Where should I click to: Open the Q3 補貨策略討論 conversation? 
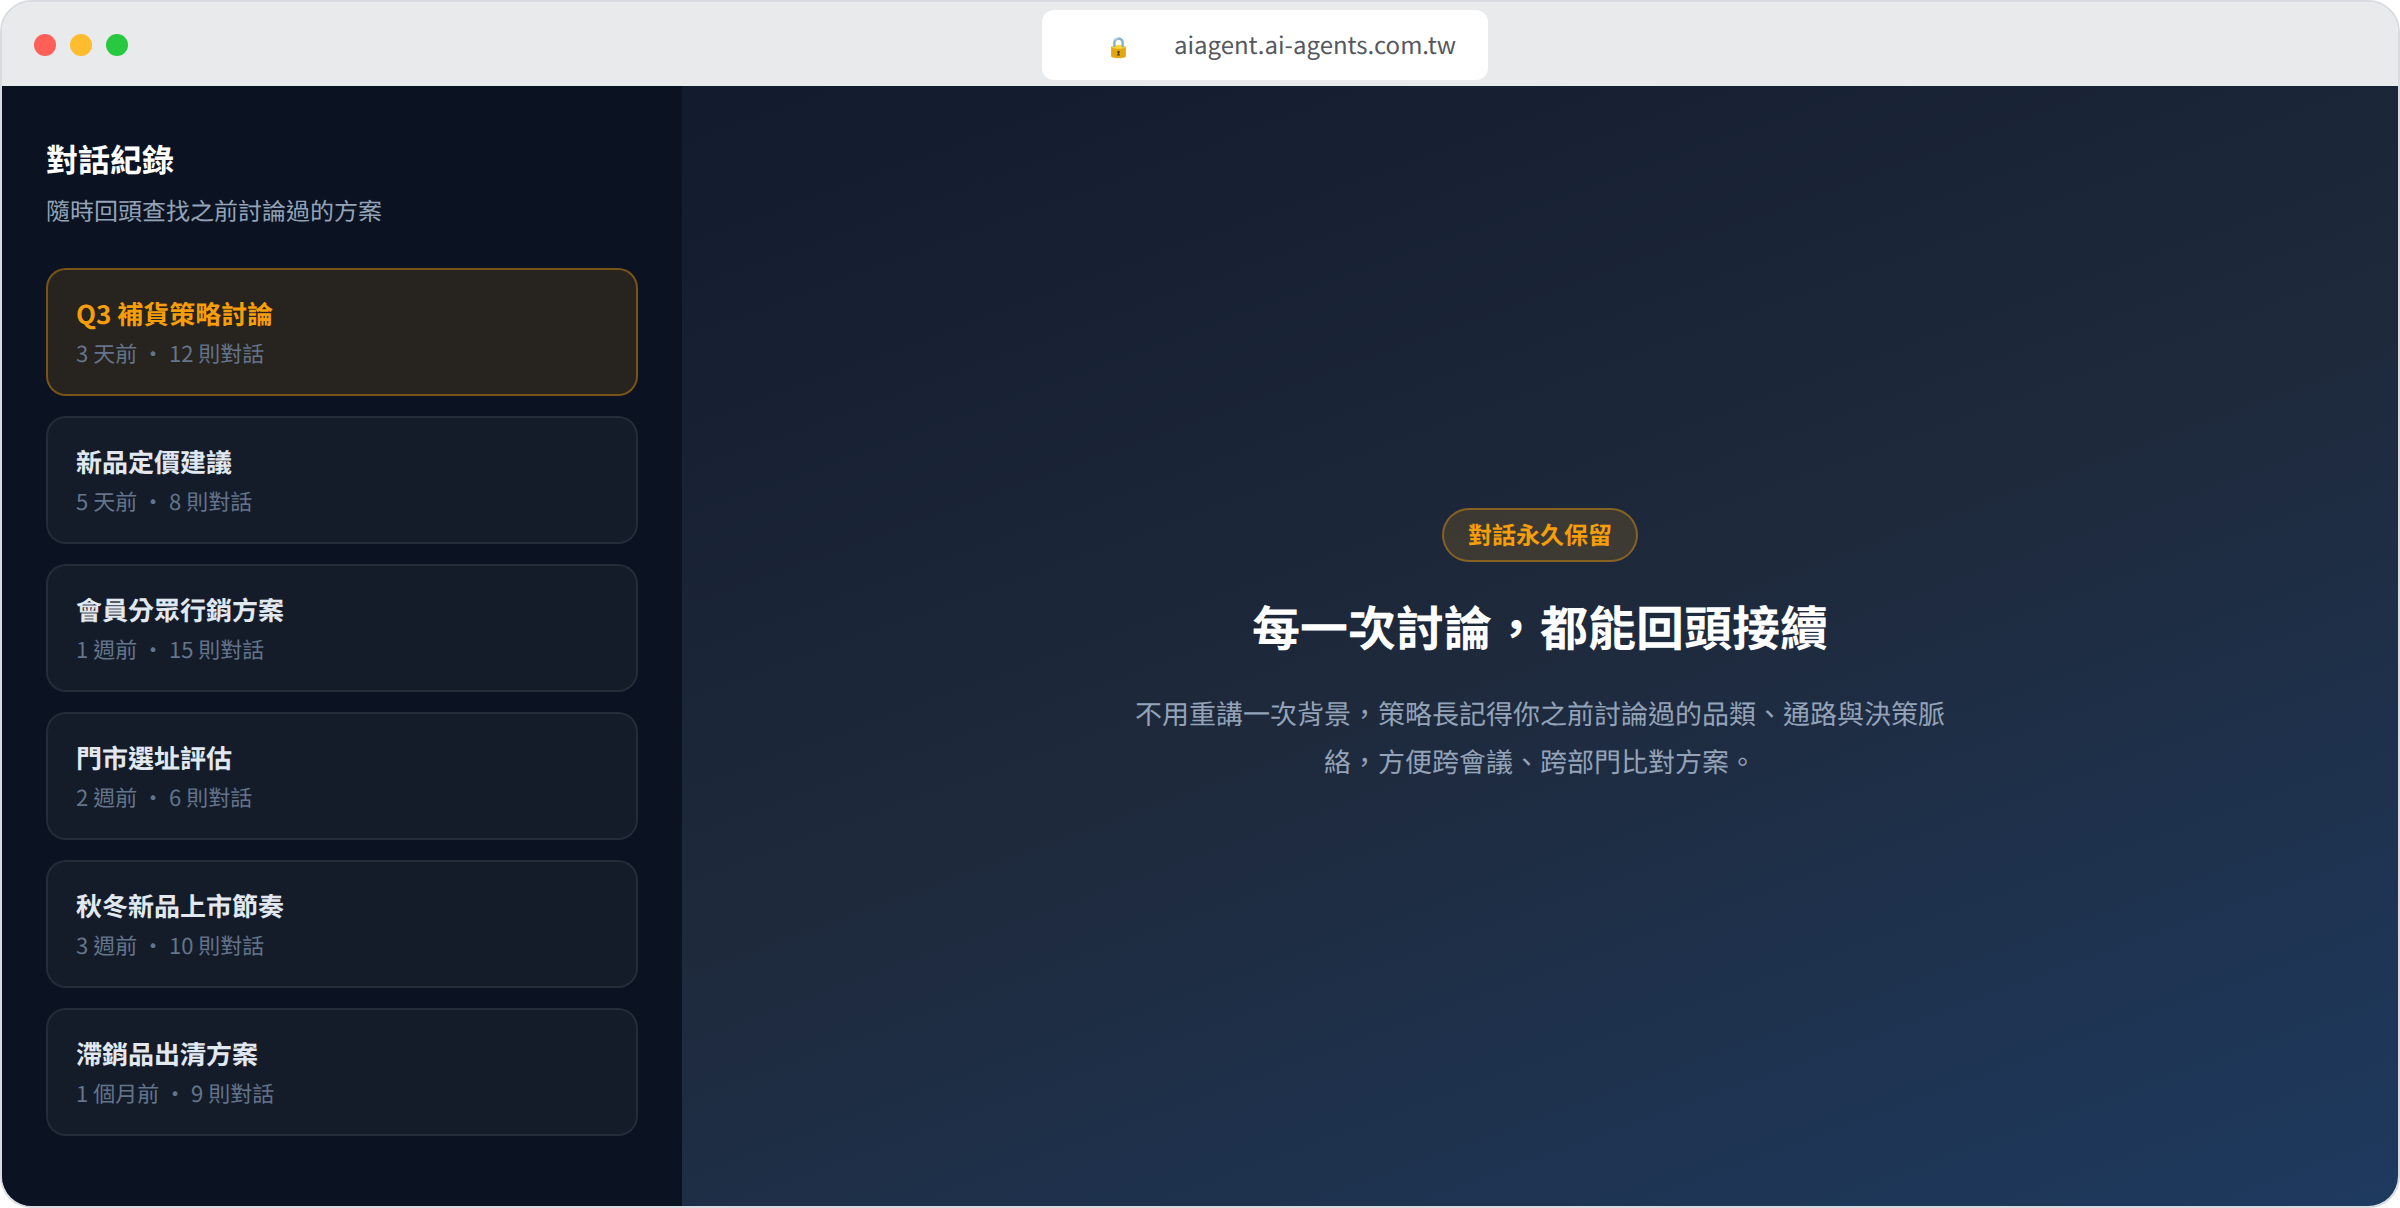342,332
